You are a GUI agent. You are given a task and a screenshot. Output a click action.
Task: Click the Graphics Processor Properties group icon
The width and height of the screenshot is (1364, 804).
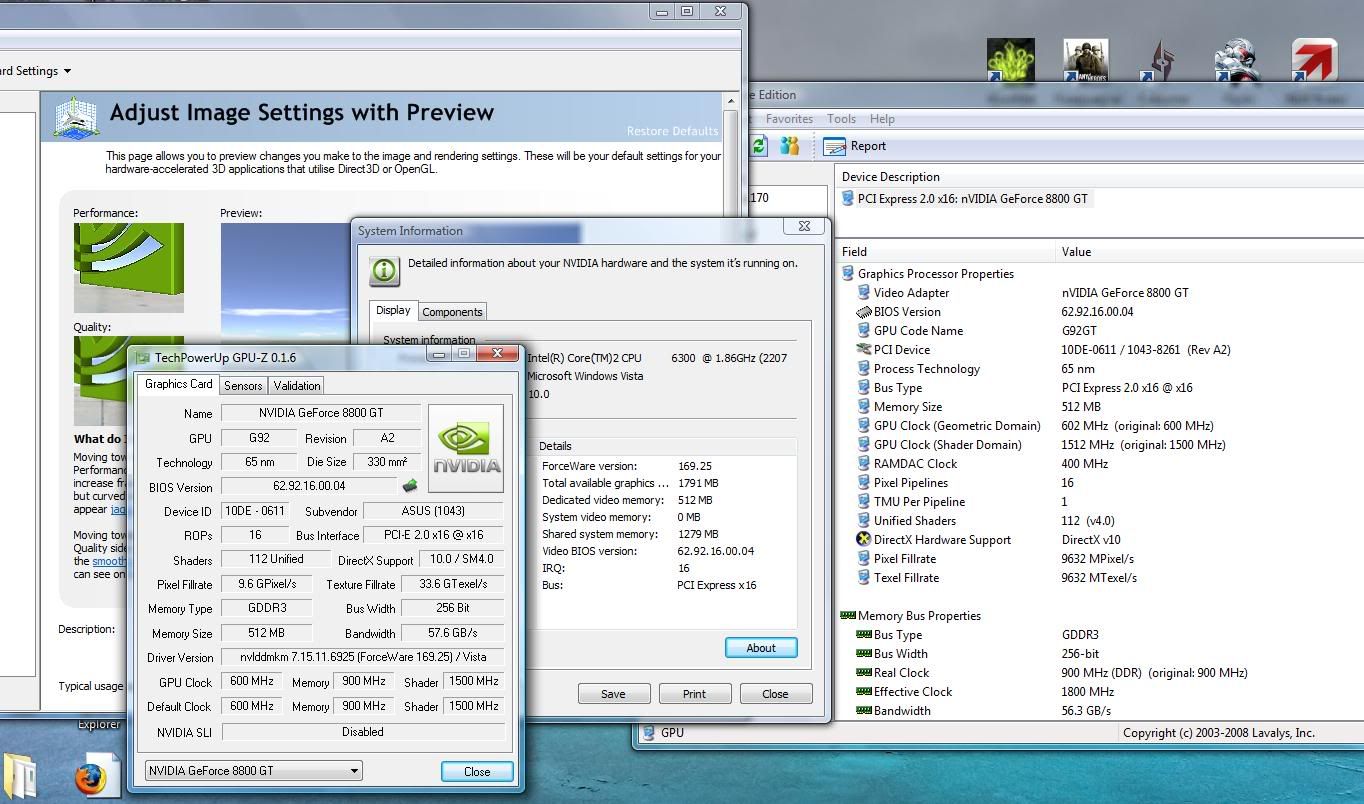848,274
